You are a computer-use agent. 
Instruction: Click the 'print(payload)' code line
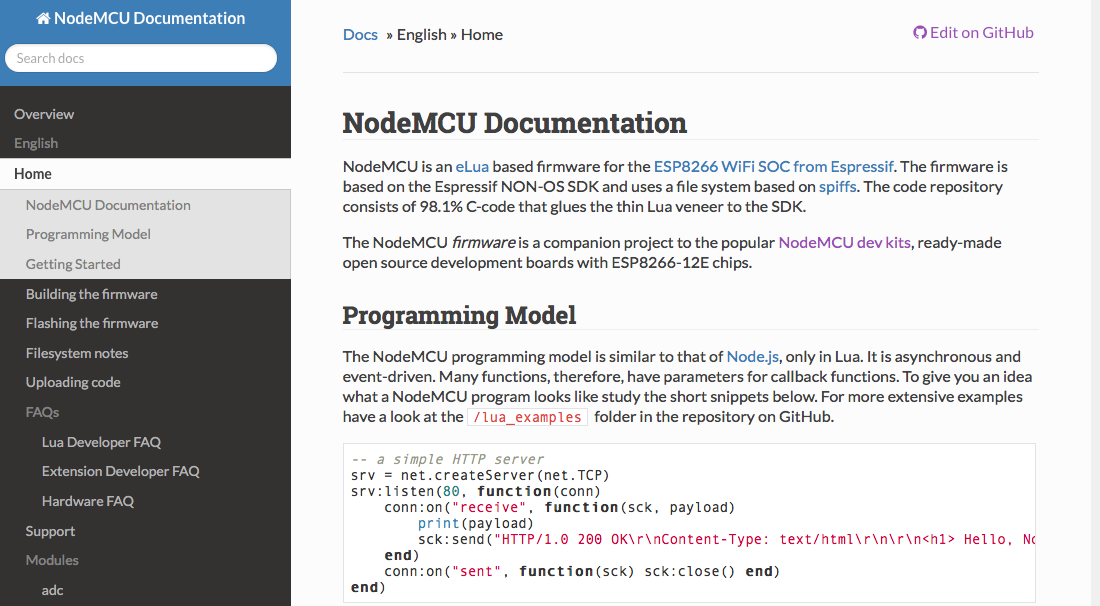point(476,524)
